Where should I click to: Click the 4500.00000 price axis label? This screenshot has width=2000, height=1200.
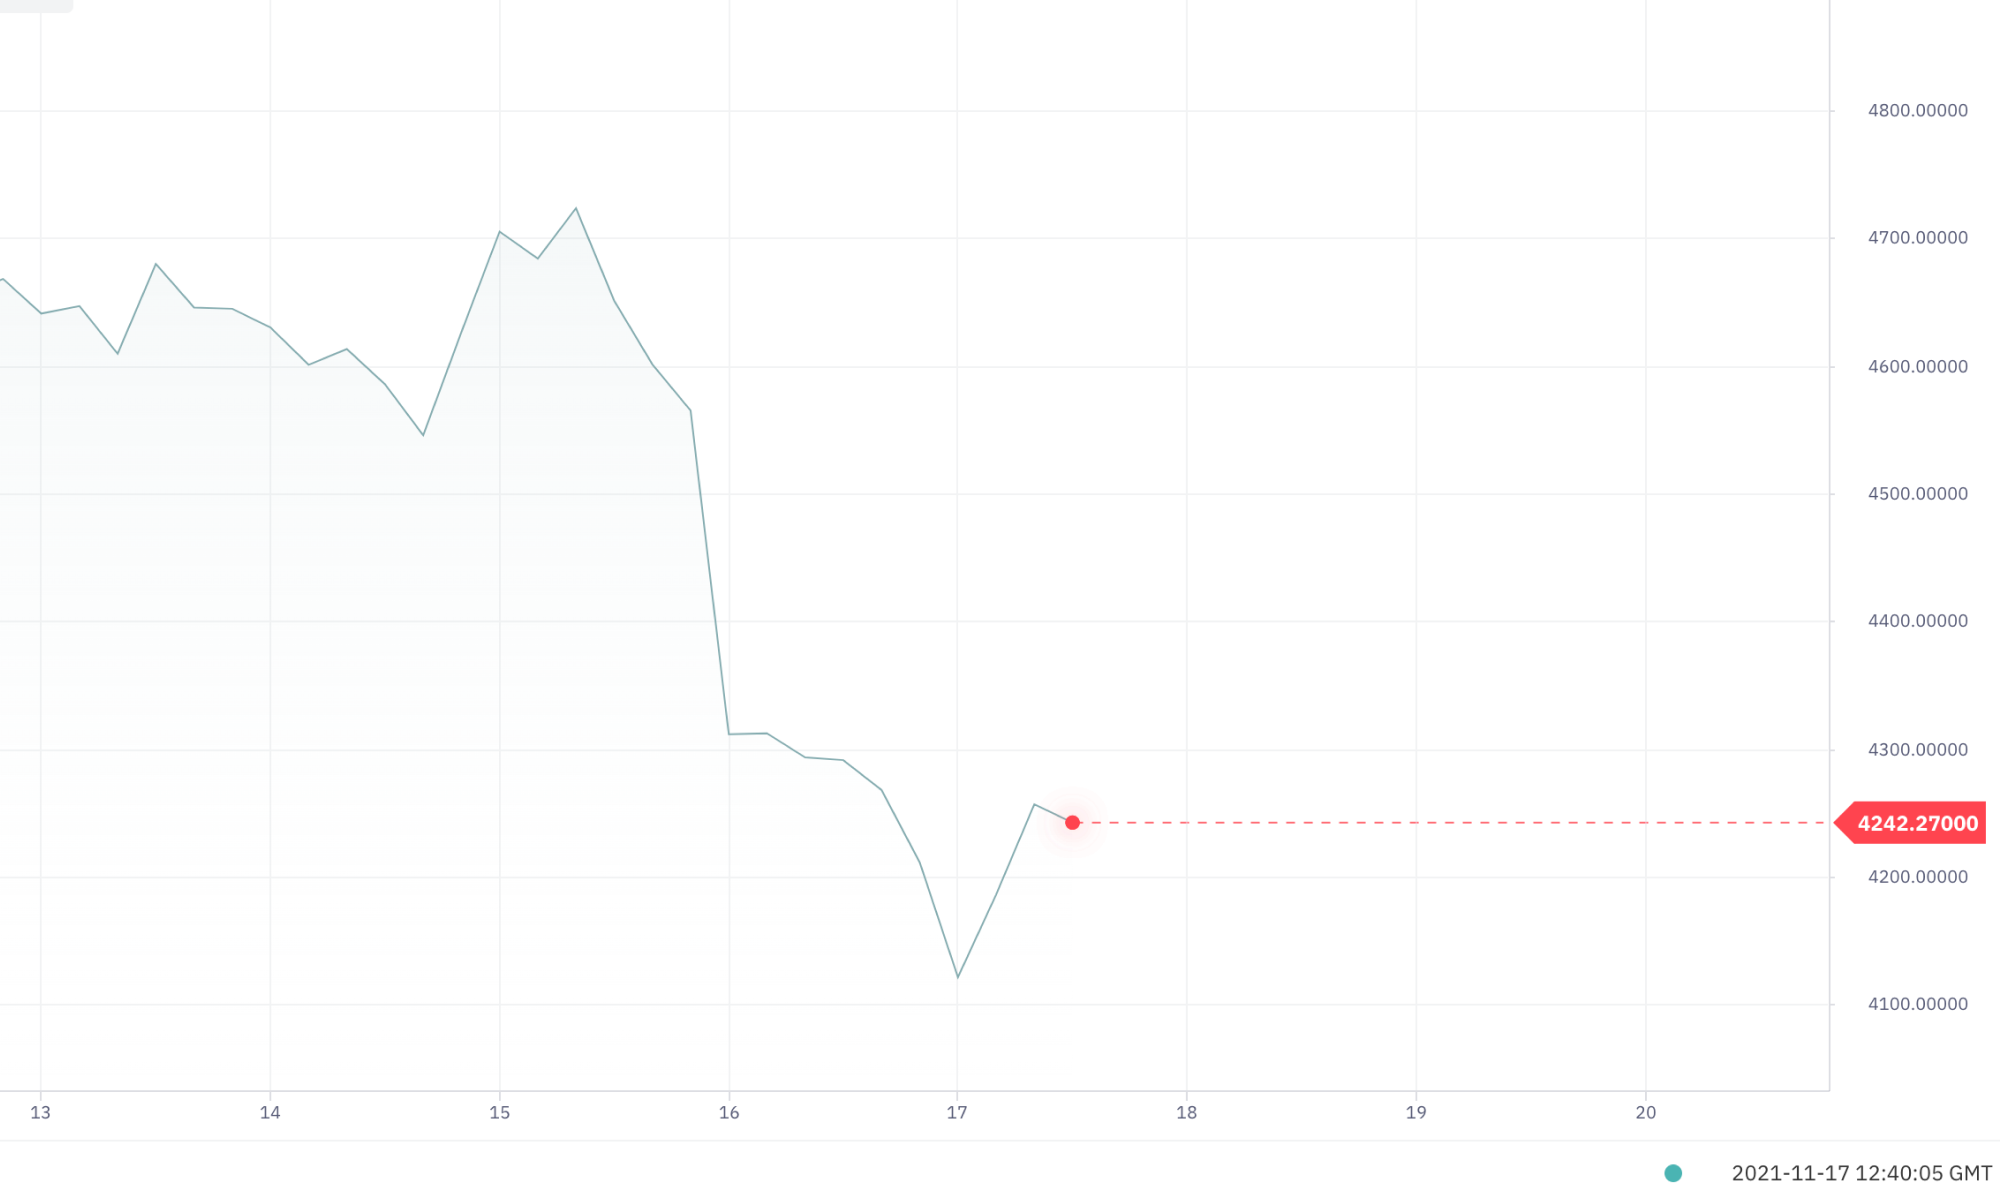[1917, 494]
